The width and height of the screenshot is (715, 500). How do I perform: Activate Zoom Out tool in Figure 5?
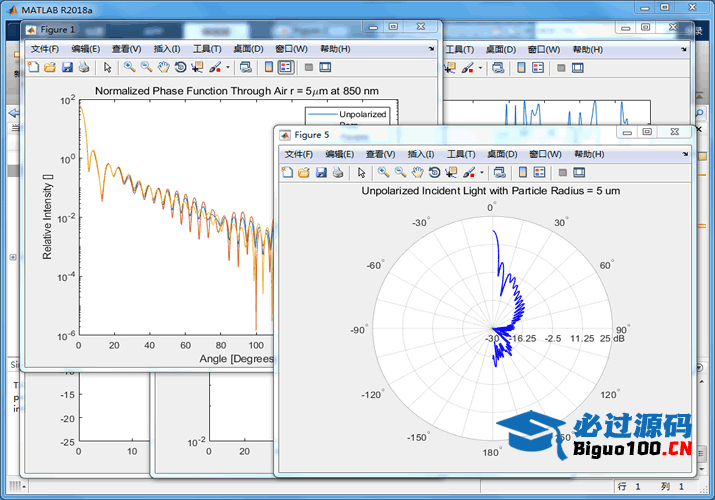pos(401,172)
